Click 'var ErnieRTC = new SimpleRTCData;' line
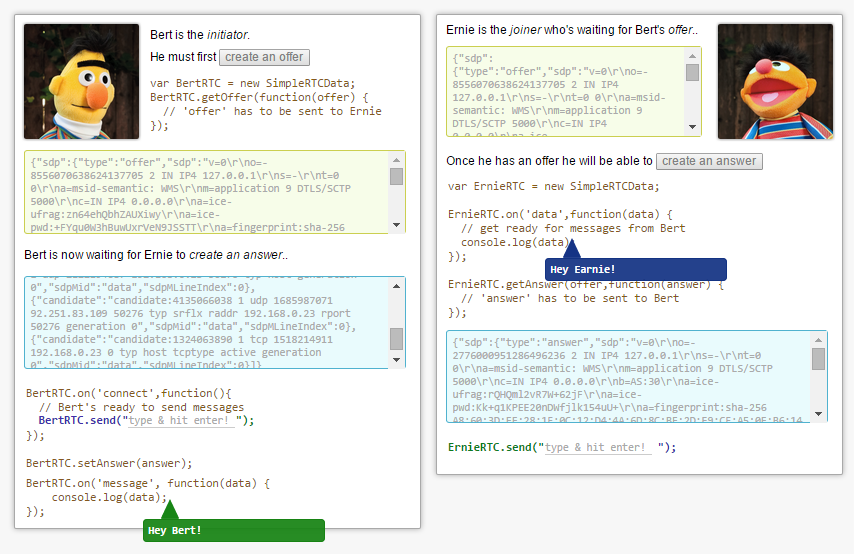 tap(553, 186)
